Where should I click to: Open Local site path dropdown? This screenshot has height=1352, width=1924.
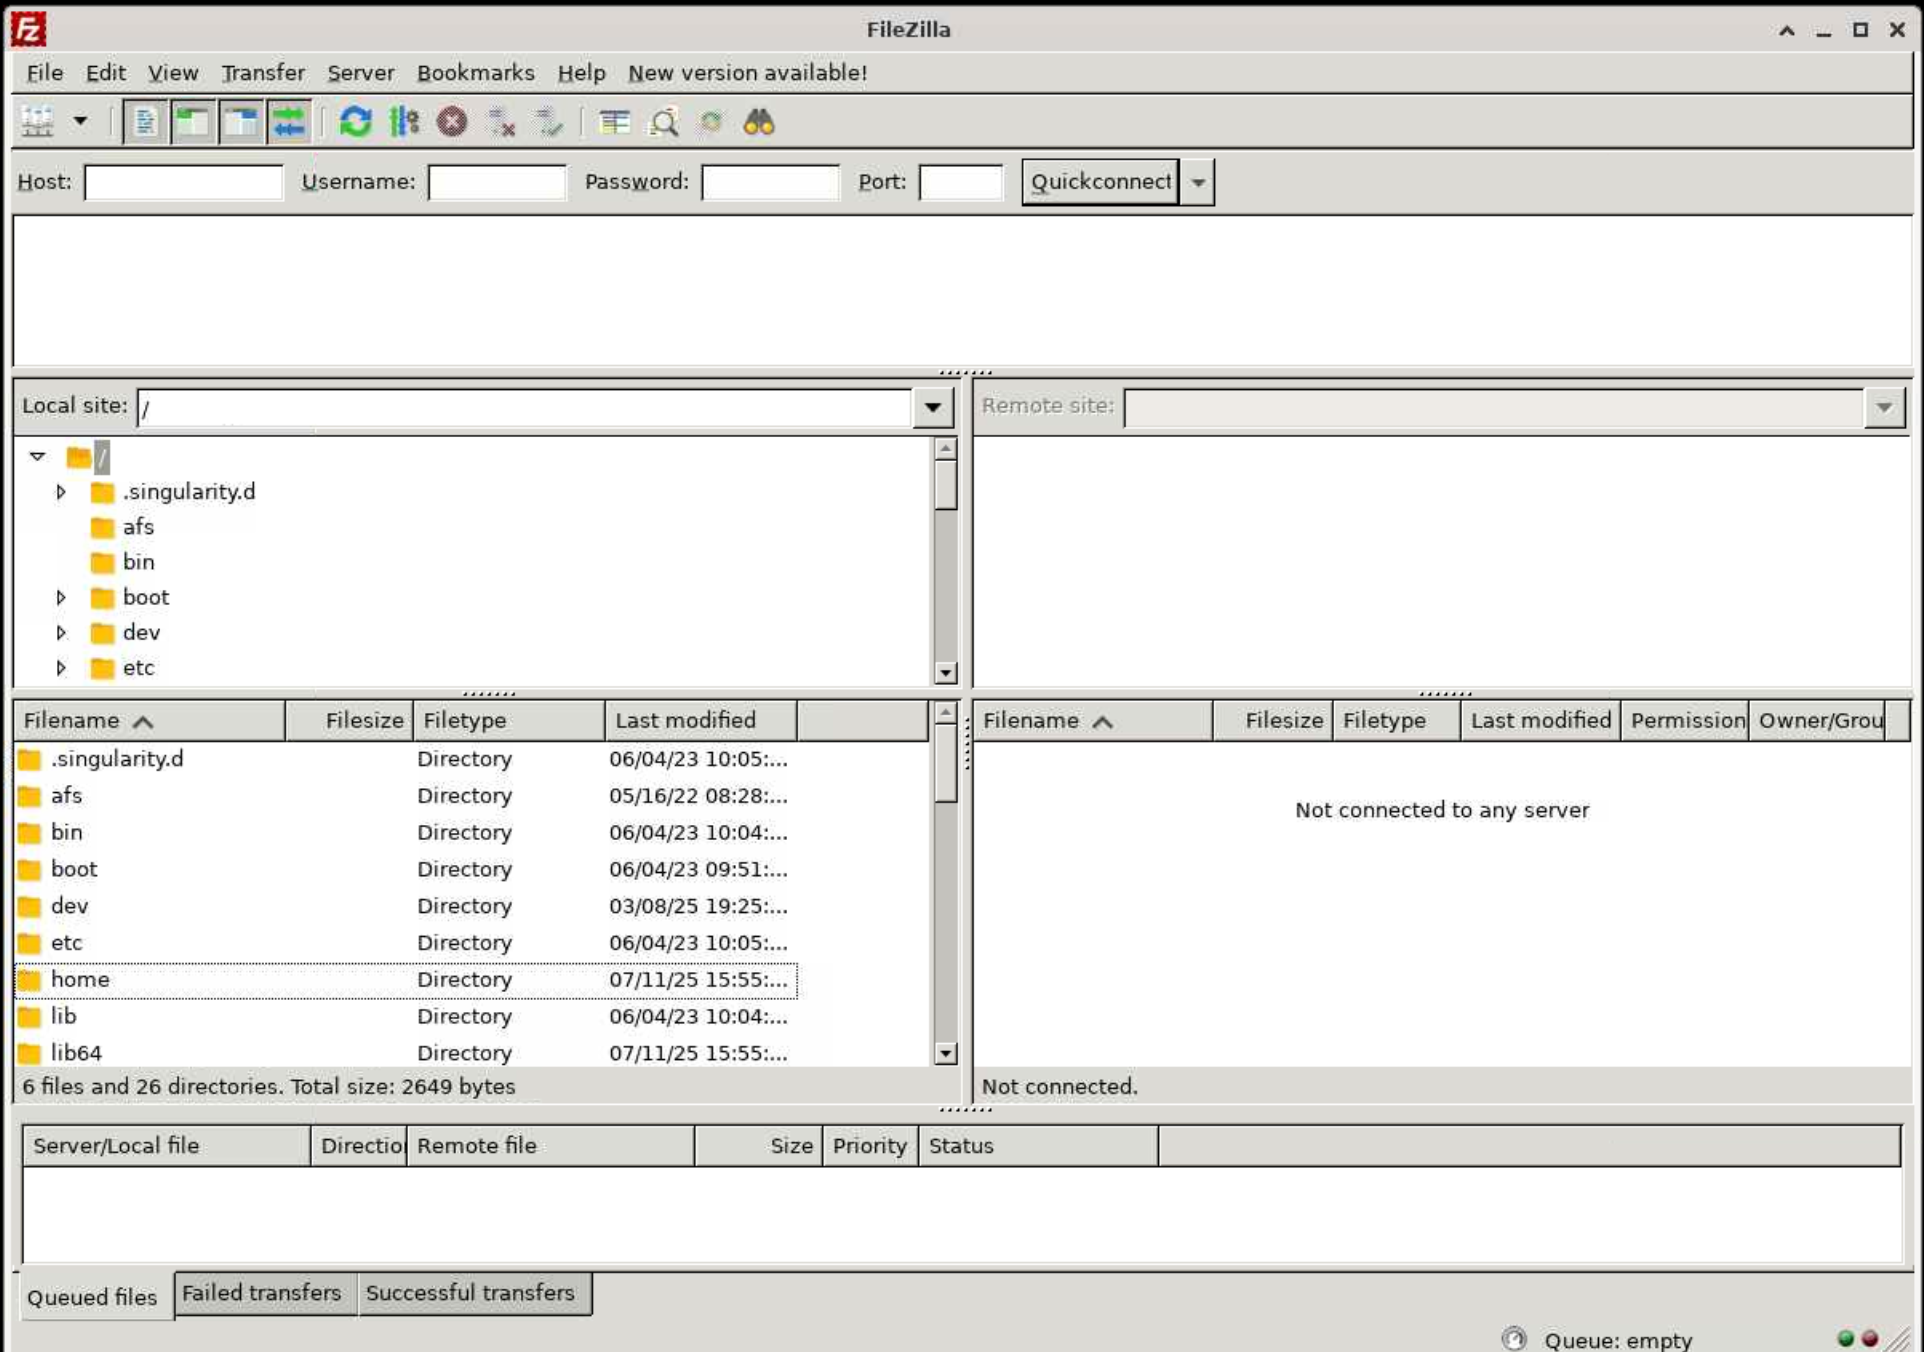pos(932,407)
